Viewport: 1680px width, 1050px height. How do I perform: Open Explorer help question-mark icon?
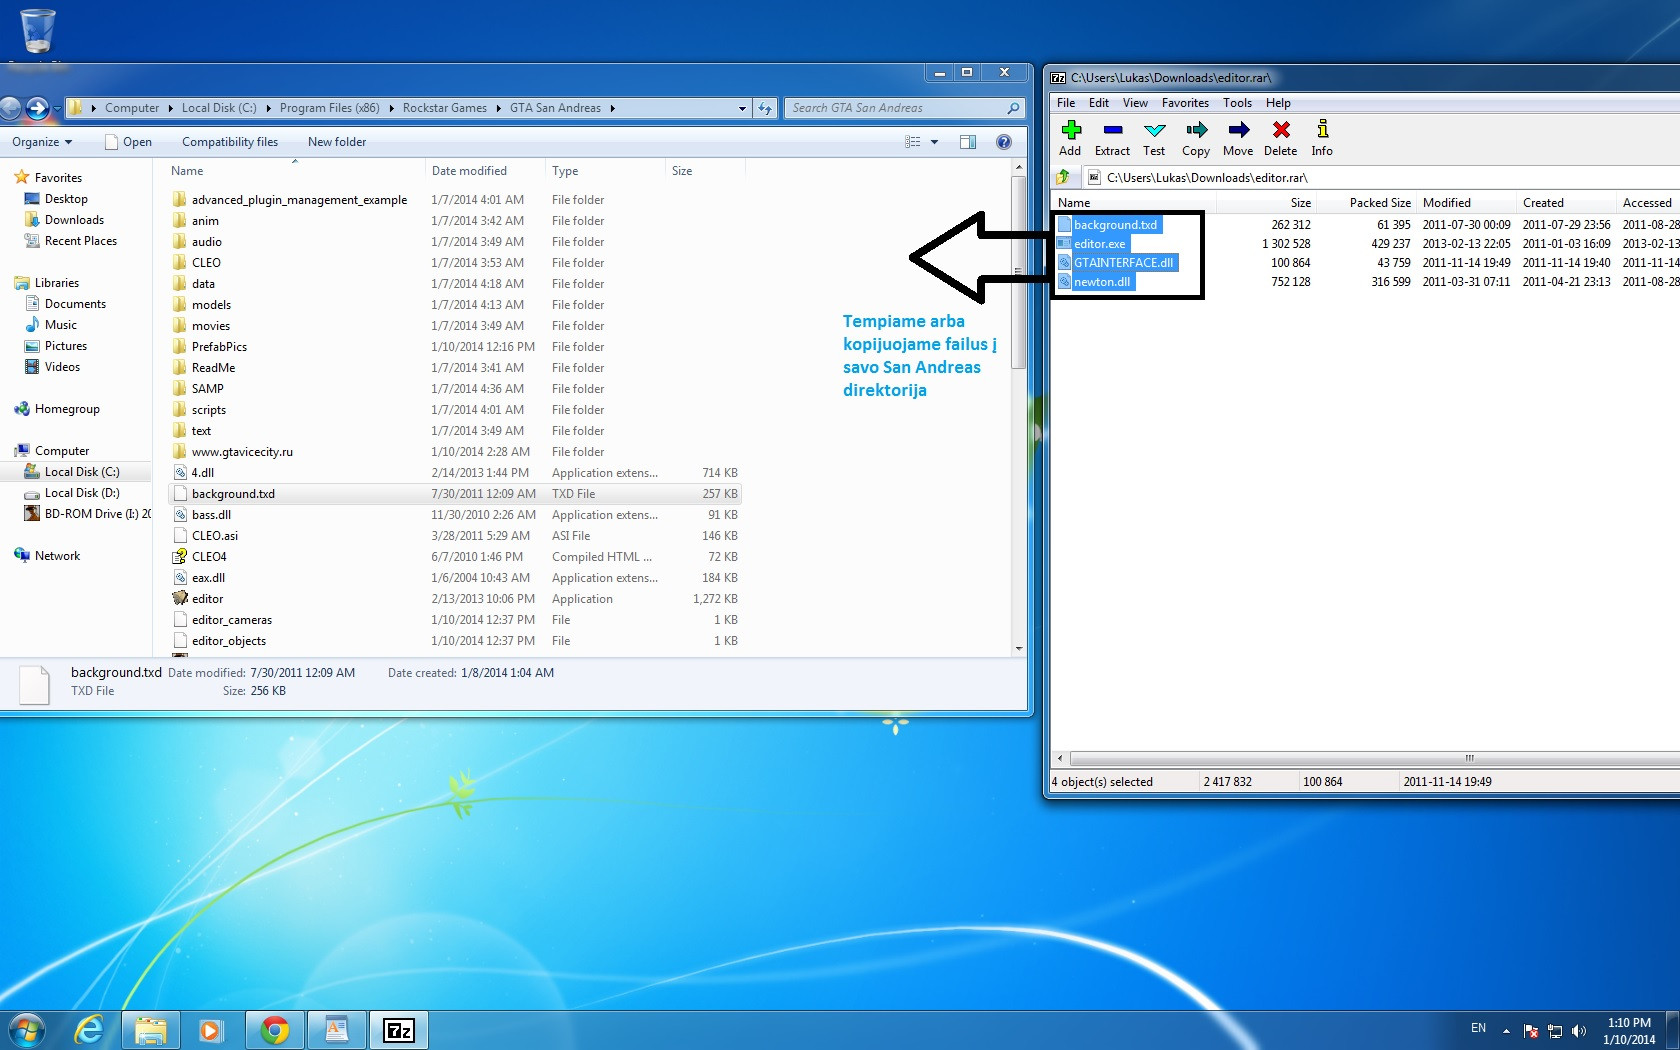pos(1004,142)
